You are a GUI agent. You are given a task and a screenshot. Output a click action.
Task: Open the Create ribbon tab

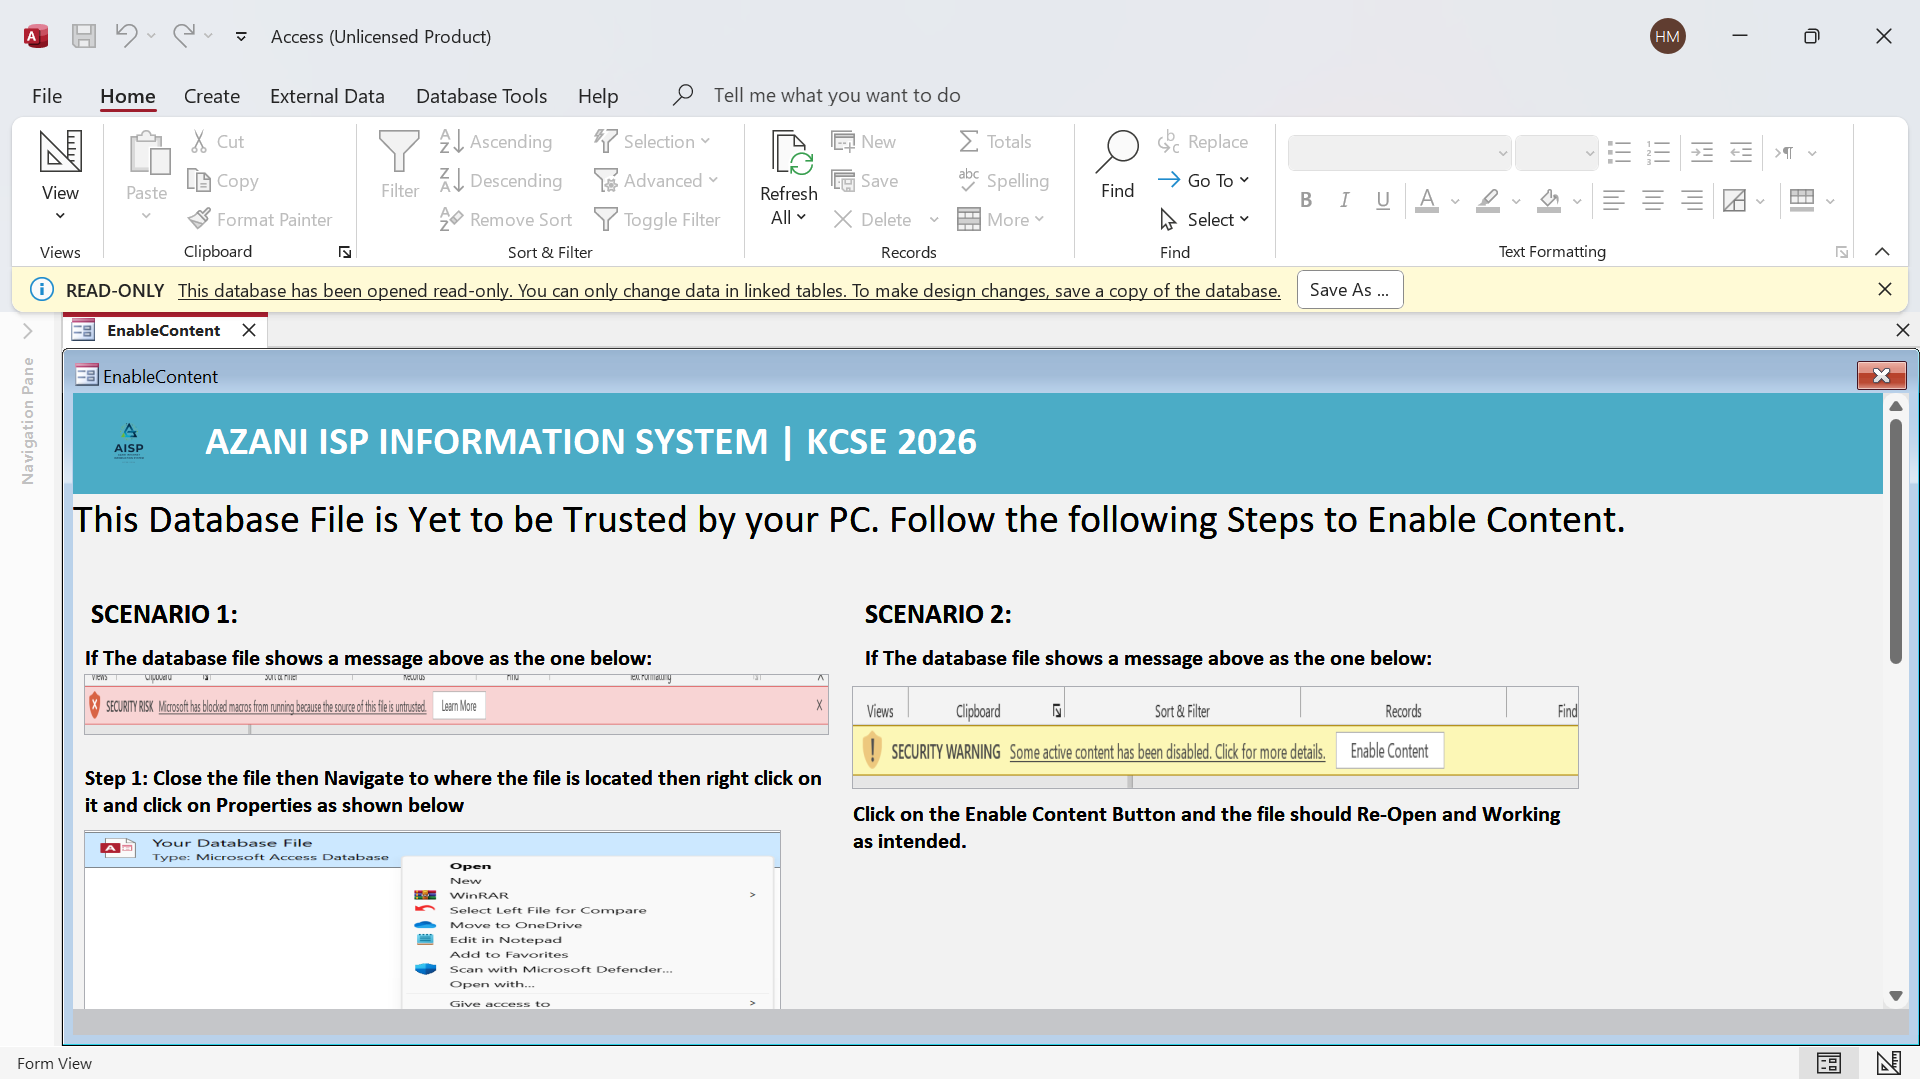pyautogui.click(x=212, y=96)
